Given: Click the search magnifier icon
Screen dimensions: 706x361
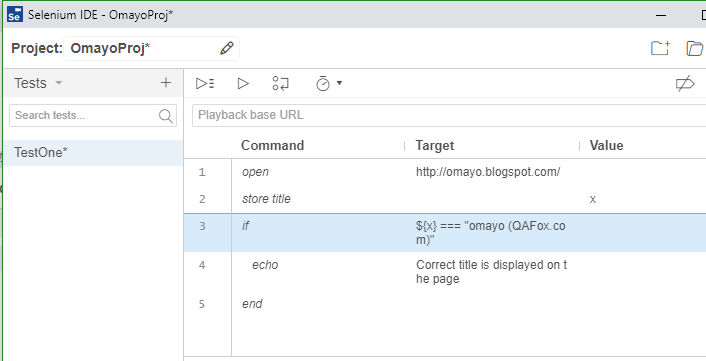Looking at the screenshot, I should 166,116.
